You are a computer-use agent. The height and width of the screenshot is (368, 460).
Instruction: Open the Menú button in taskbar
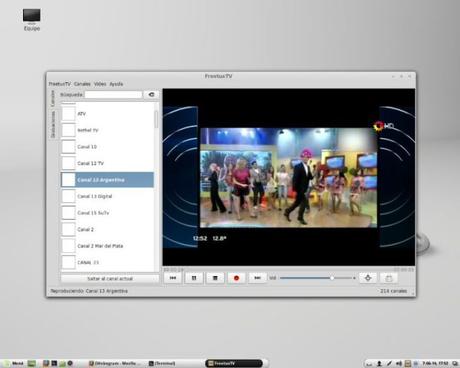pos(13,363)
